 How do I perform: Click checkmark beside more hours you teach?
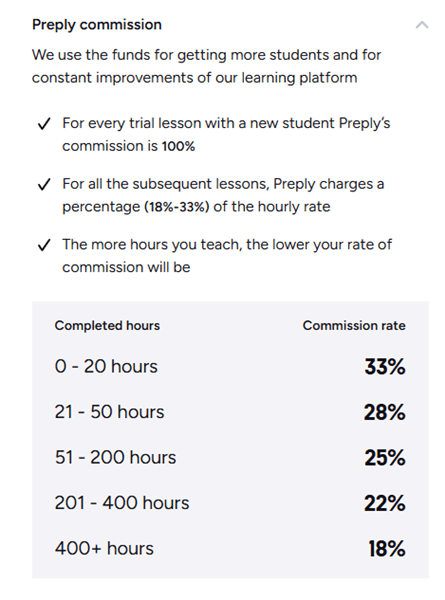click(x=44, y=245)
